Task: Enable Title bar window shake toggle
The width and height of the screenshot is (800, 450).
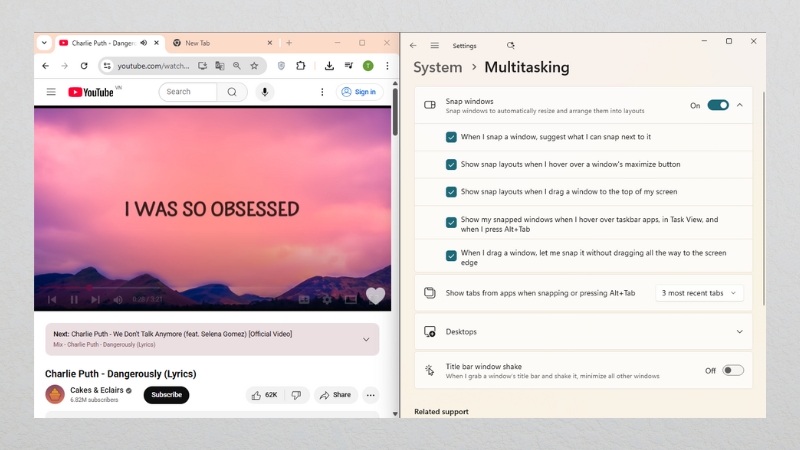Action: pyautogui.click(x=733, y=370)
